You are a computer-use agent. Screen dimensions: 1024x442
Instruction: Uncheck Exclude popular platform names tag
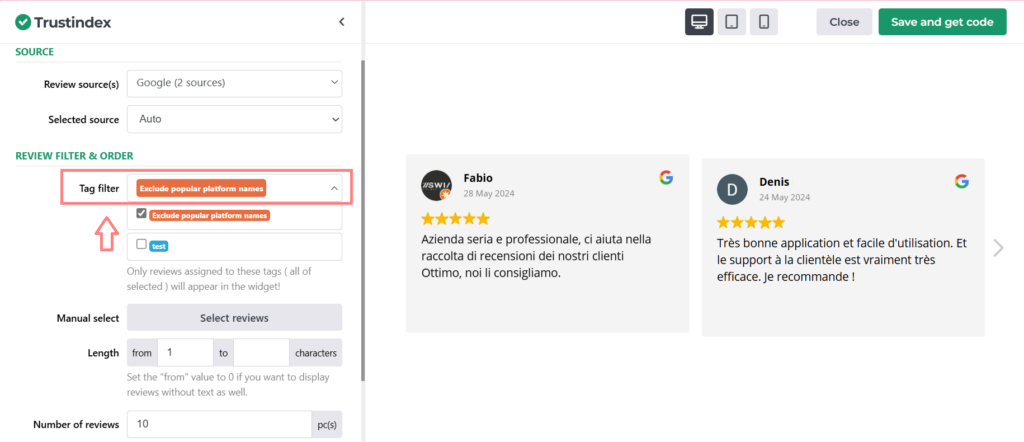click(x=142, y=213)
